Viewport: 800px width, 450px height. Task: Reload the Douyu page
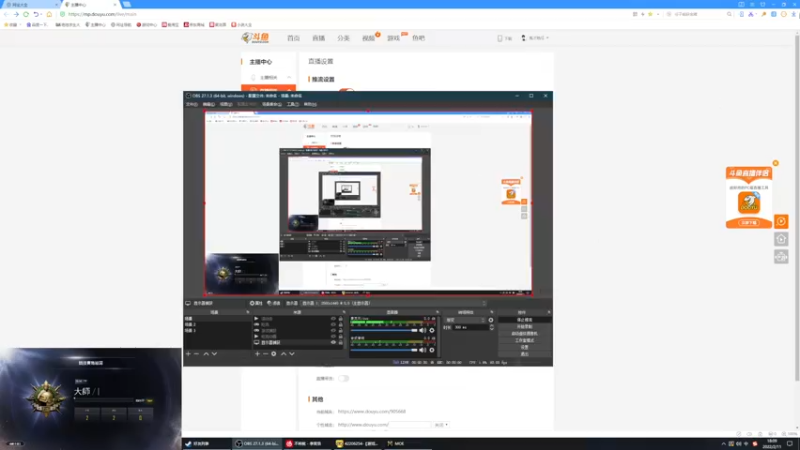pos(26,14)
